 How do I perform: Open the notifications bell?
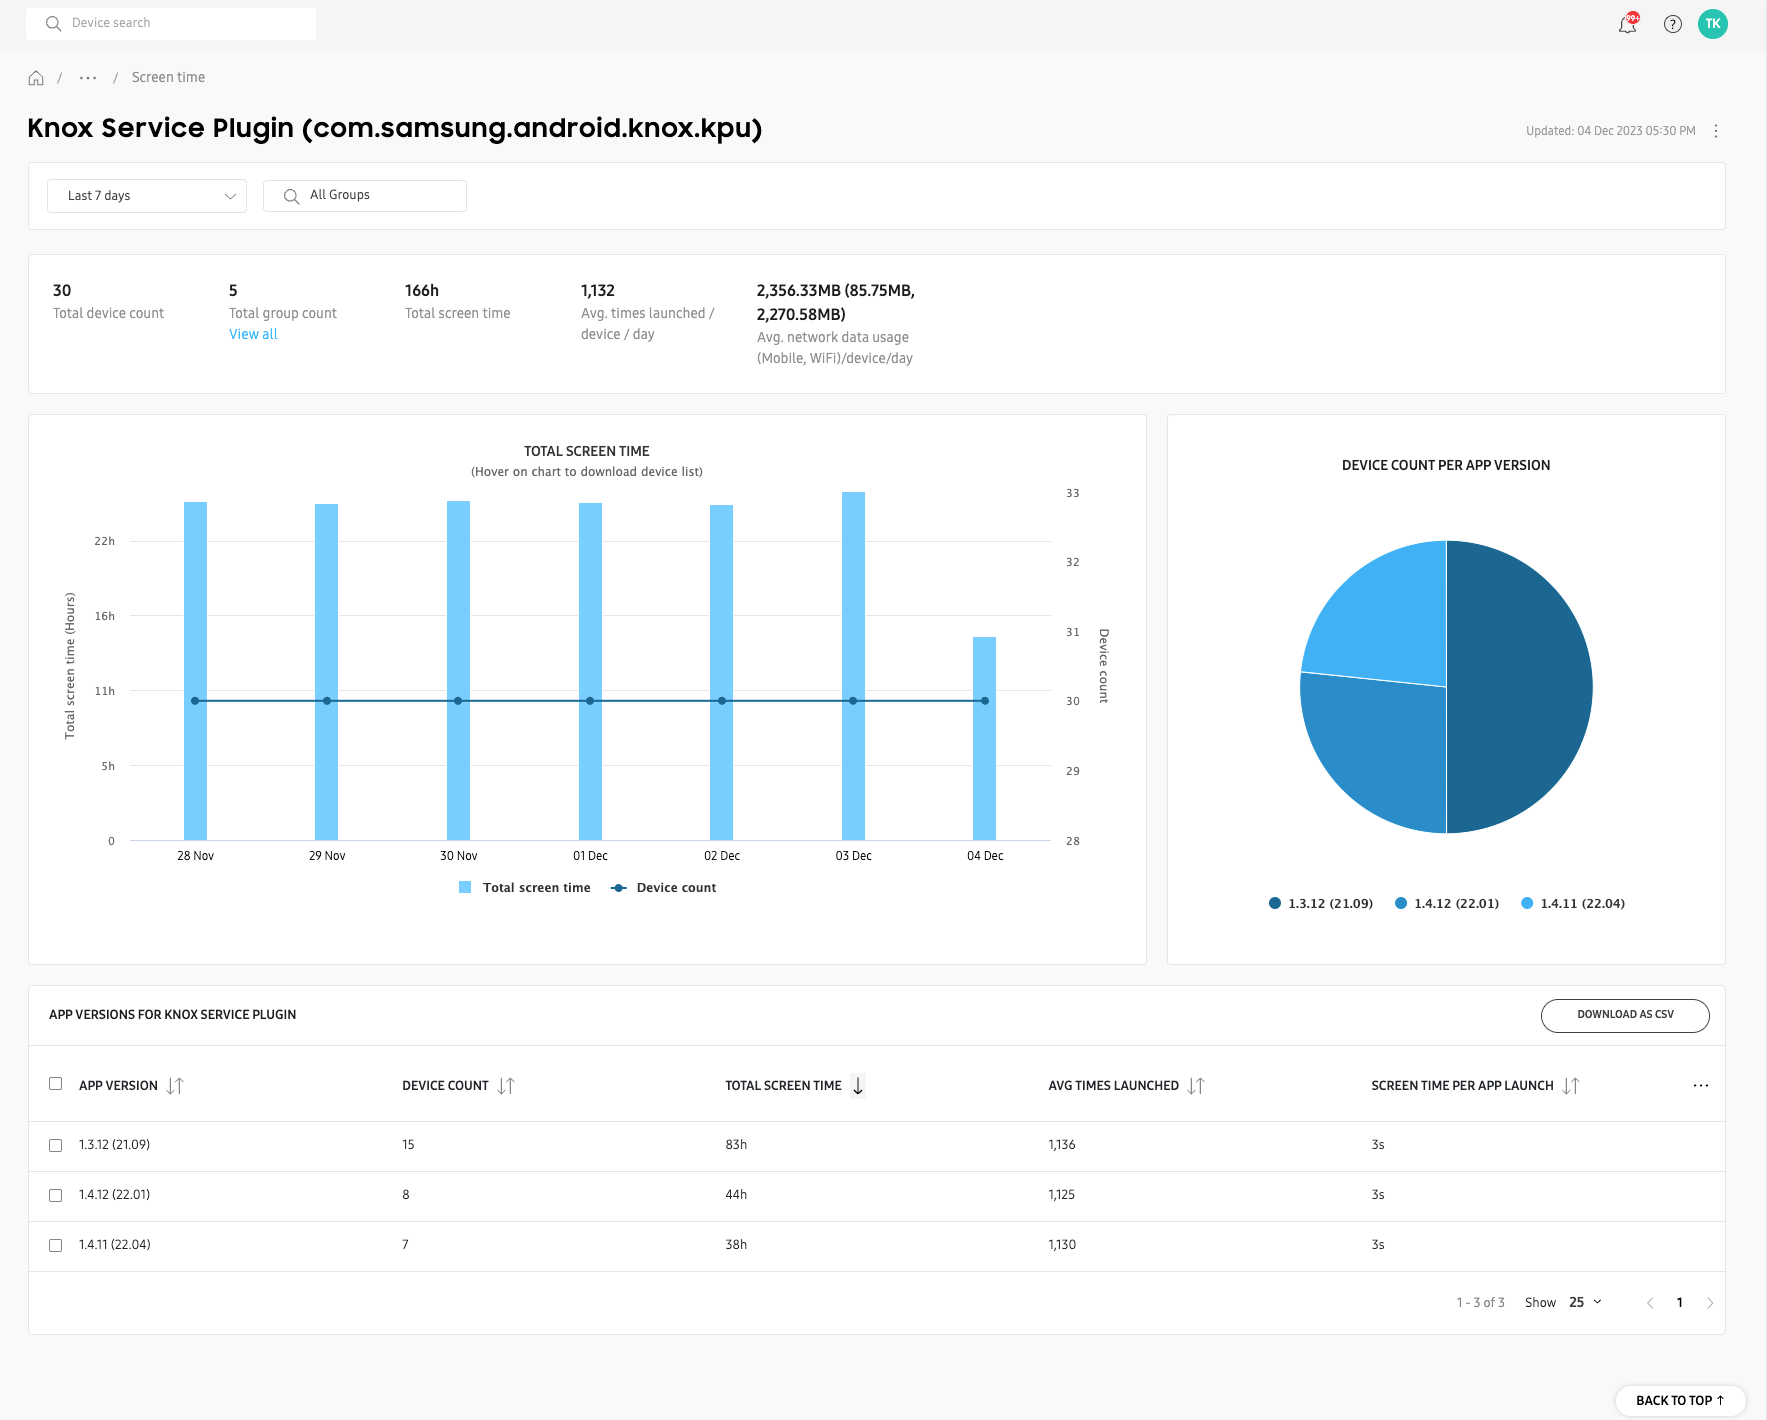1628,24
